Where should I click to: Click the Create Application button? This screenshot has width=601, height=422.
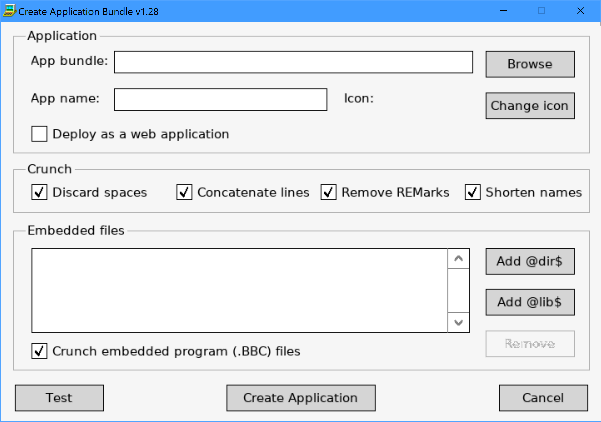[301, 398]
